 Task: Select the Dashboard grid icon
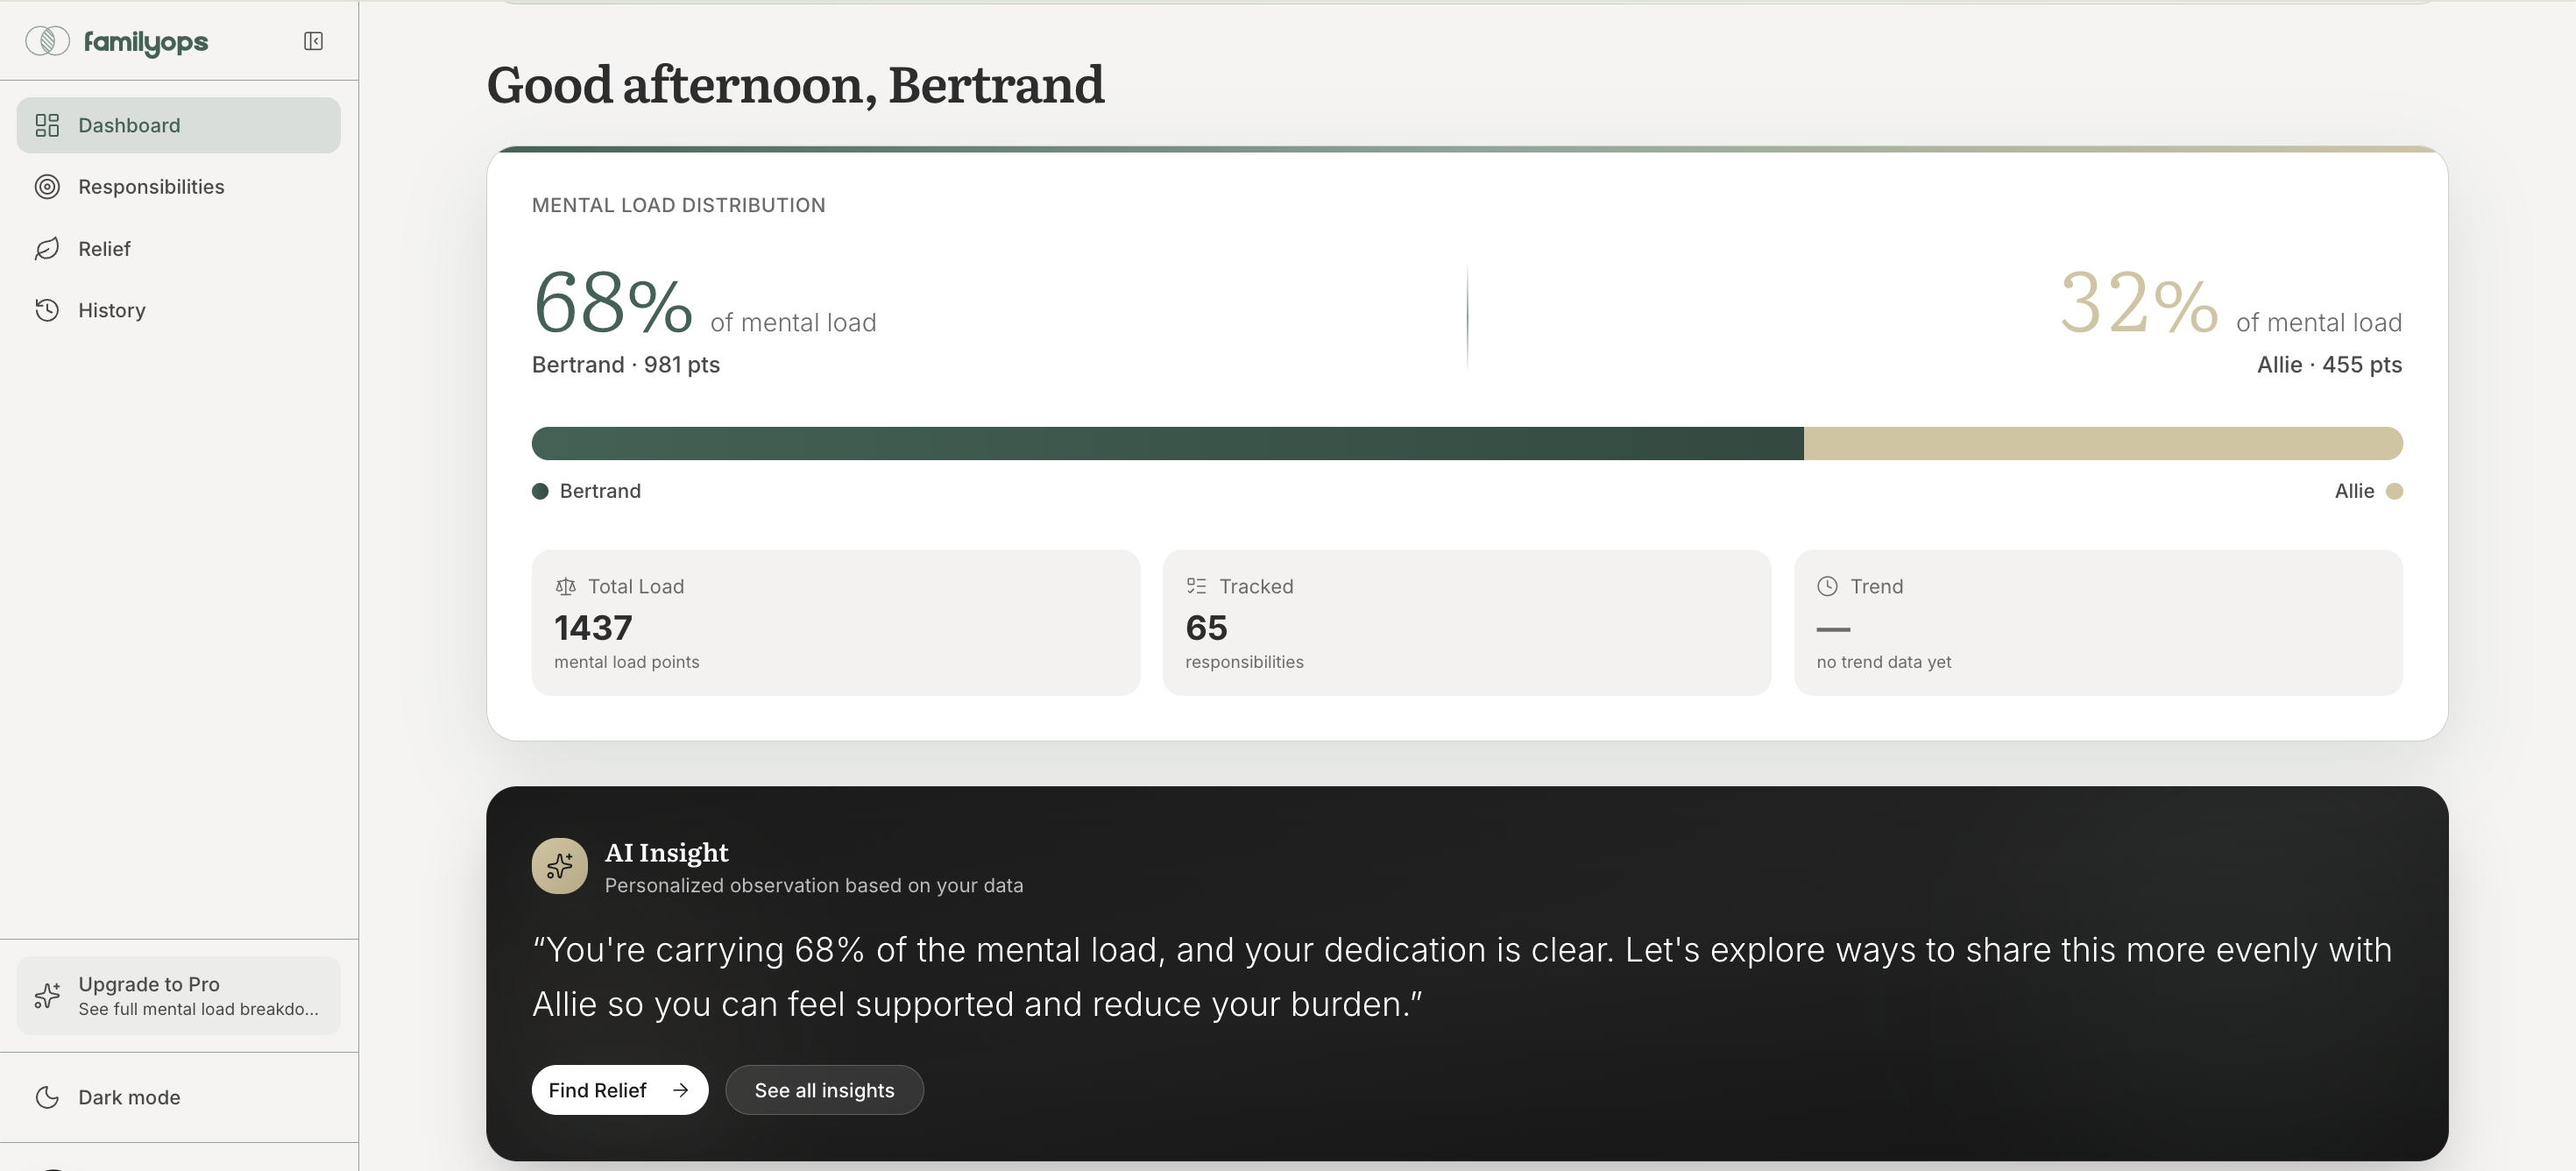pyautogui.click(x=46, y=125)
